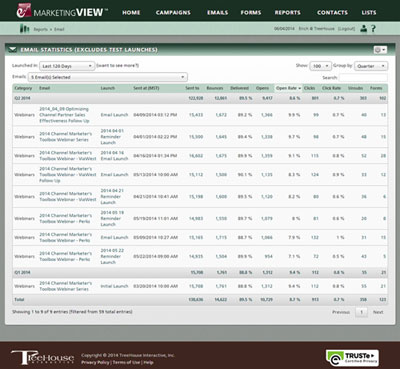Sort by the Opens column header
The height and width of the screenshot is (369, 400).
[x=262, y=88]
